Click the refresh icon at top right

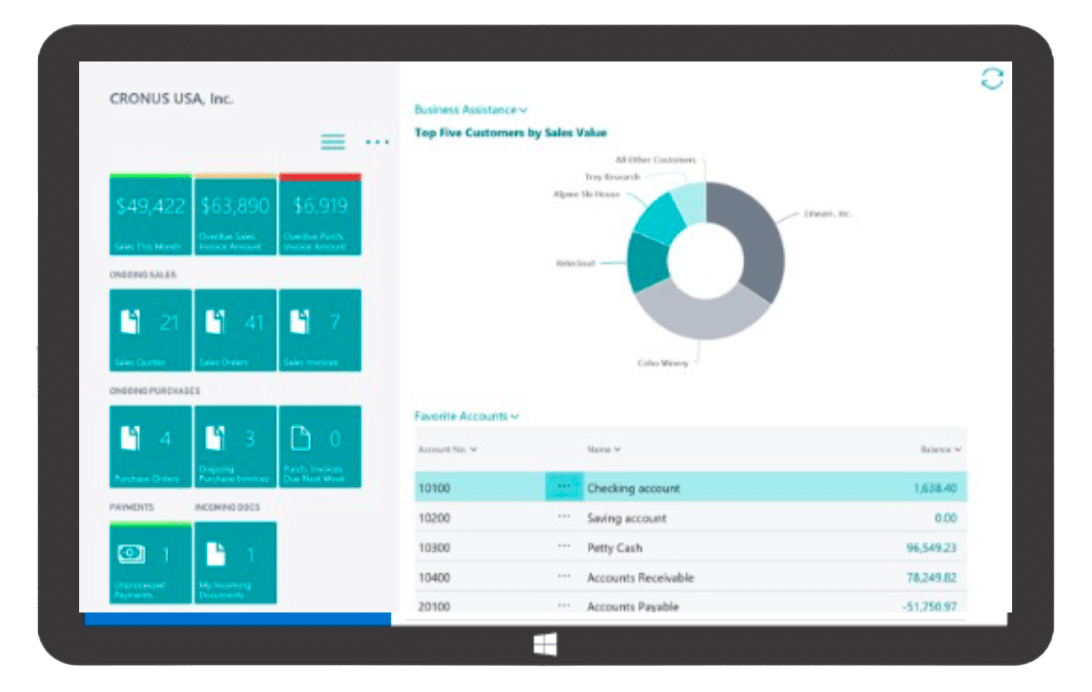tap(992, 79)
